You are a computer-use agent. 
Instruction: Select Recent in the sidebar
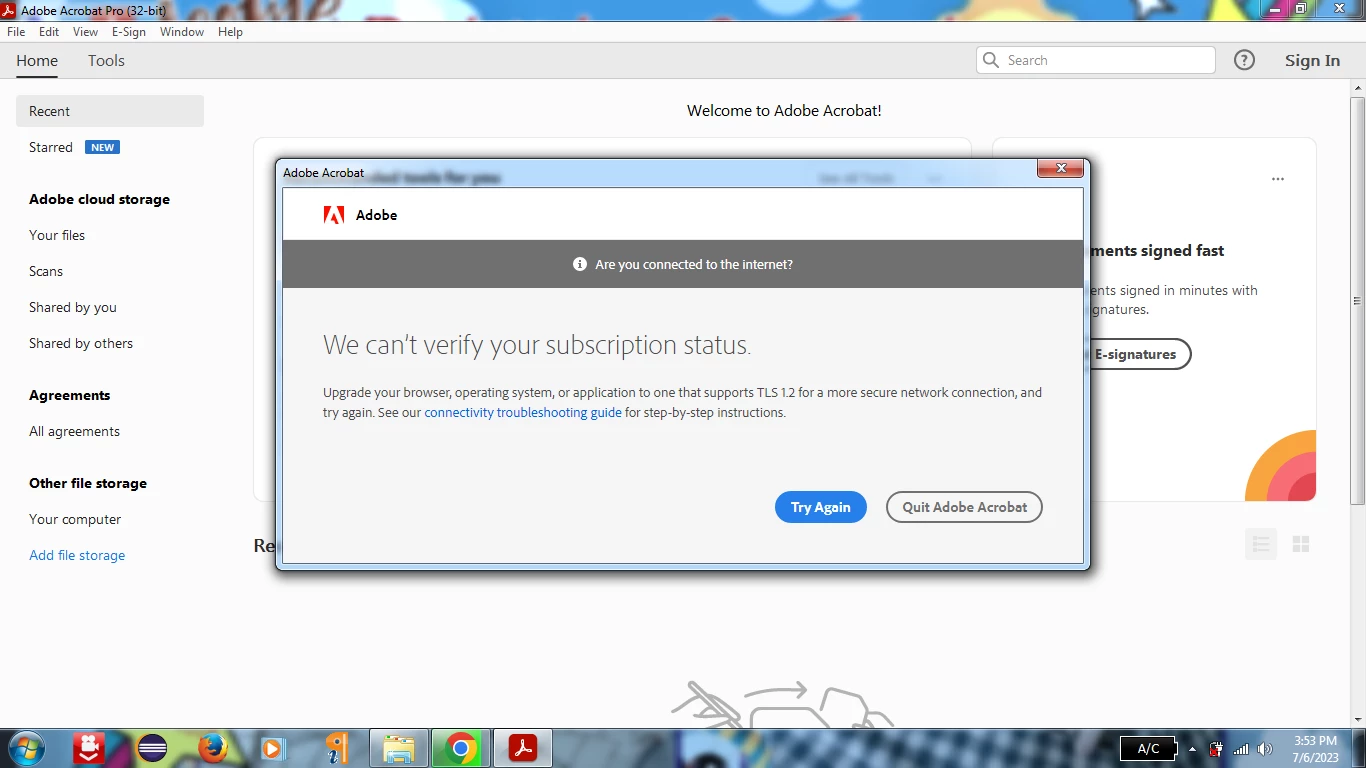(110, 111)
